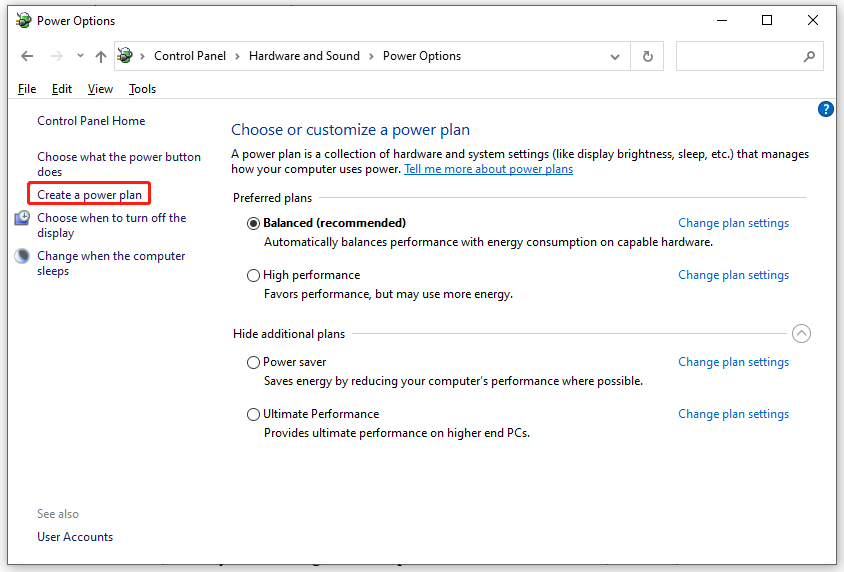Click the monitor icon beside display settings

click(22, 218)
